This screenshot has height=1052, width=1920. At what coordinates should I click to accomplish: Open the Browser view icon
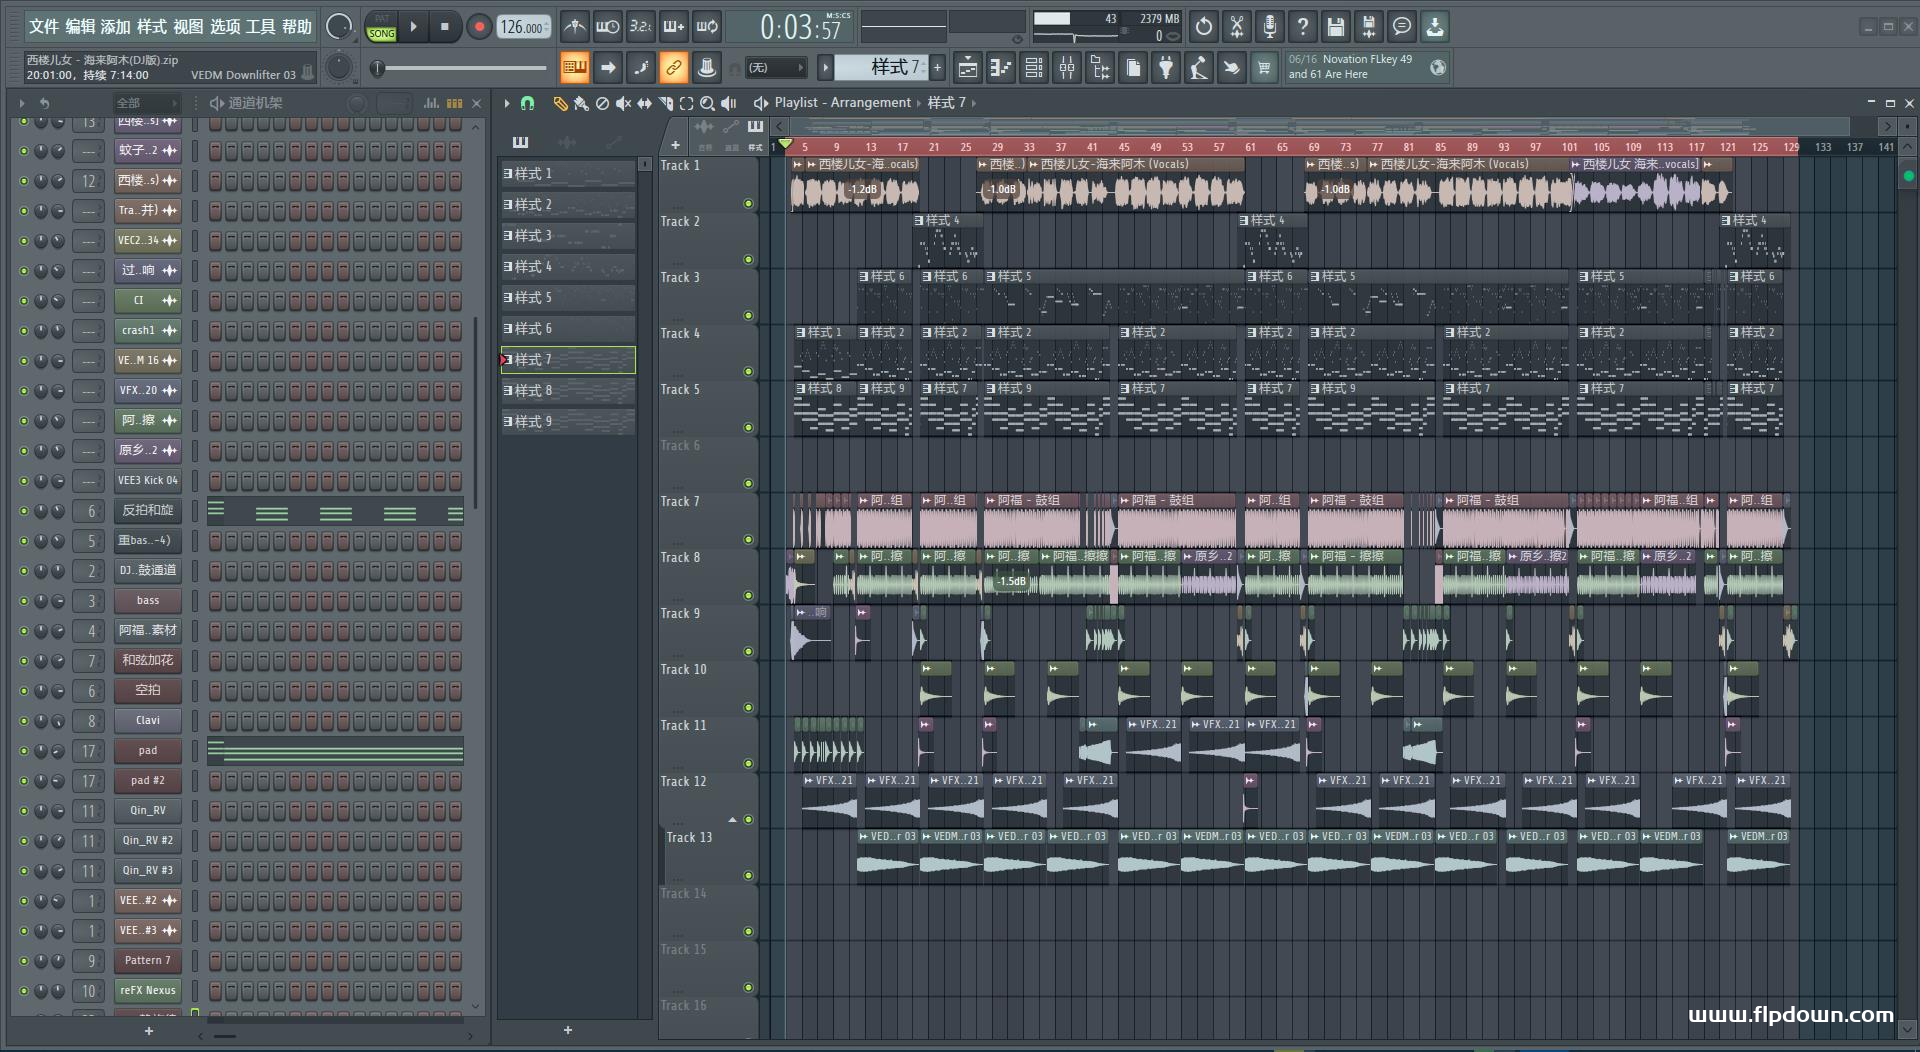[1100, 68]
